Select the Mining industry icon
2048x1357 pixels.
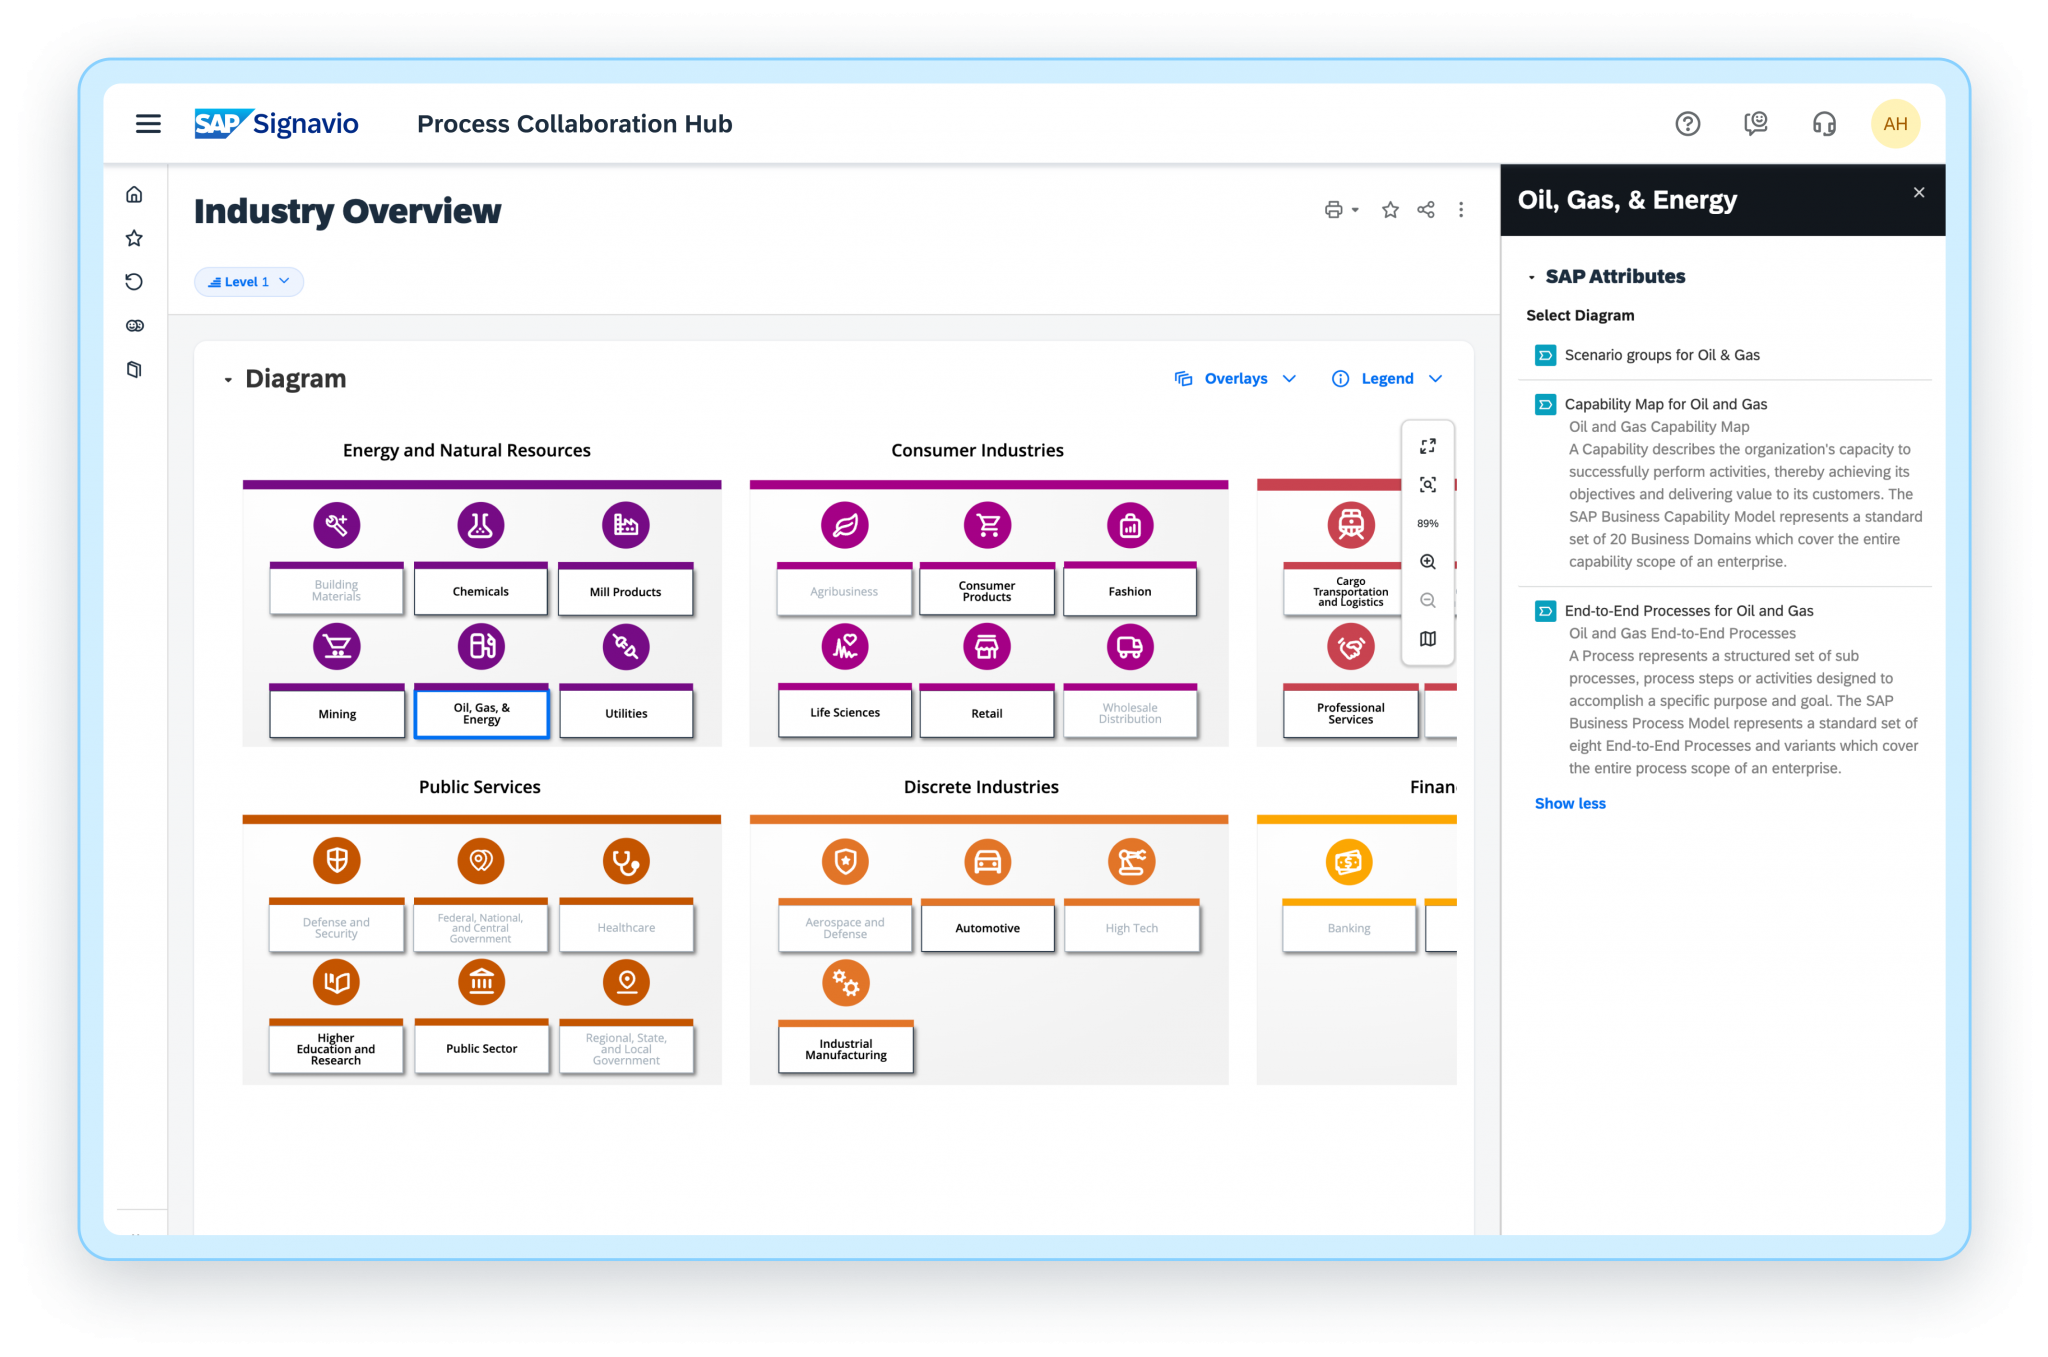336,646
